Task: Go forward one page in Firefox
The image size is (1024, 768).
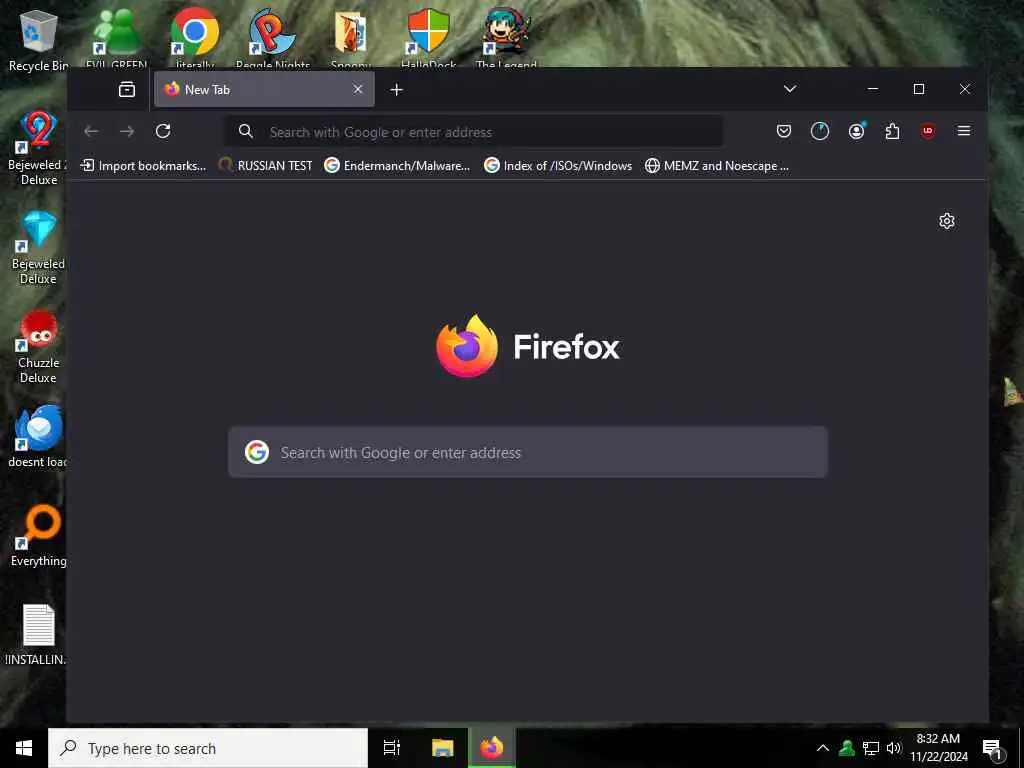Action: (127, 131)
